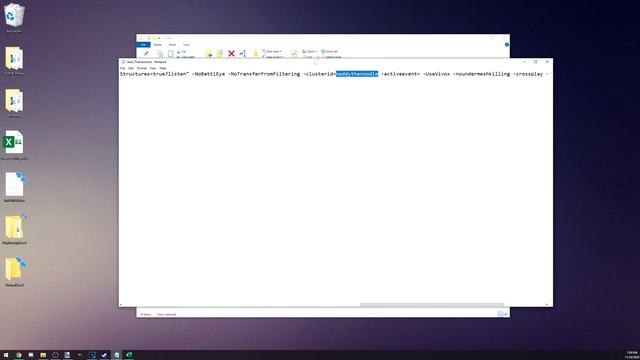Click the Copy icon in Explorer ribbon
The image size is (640, 360).
coord(160,53)
